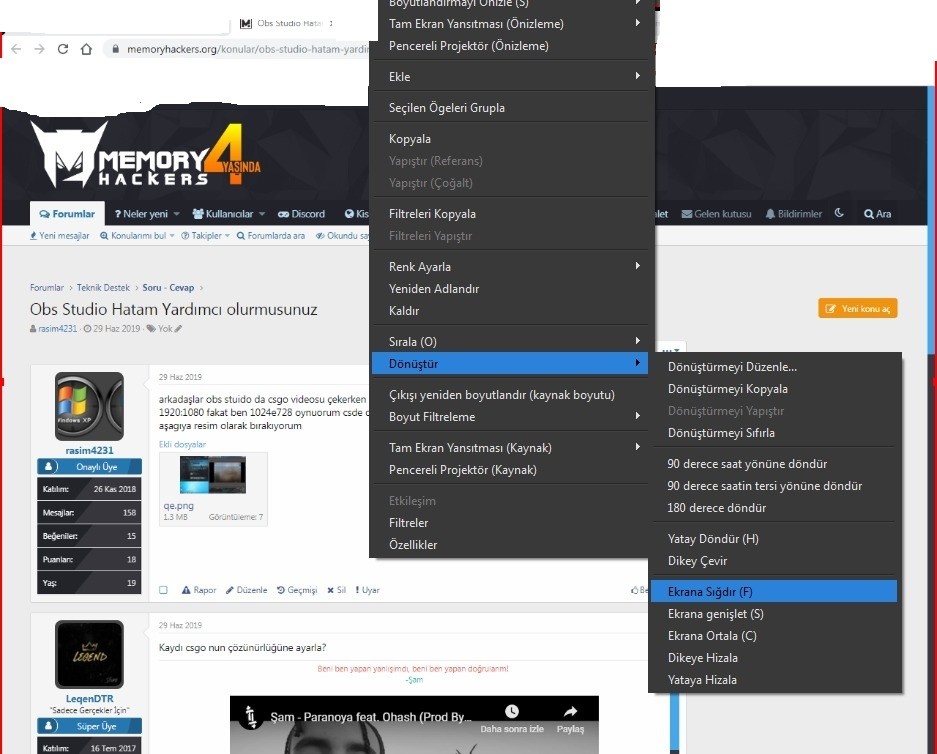
Task: Open Gelen kutusu inbox
Action: click(x=716, y=214)
